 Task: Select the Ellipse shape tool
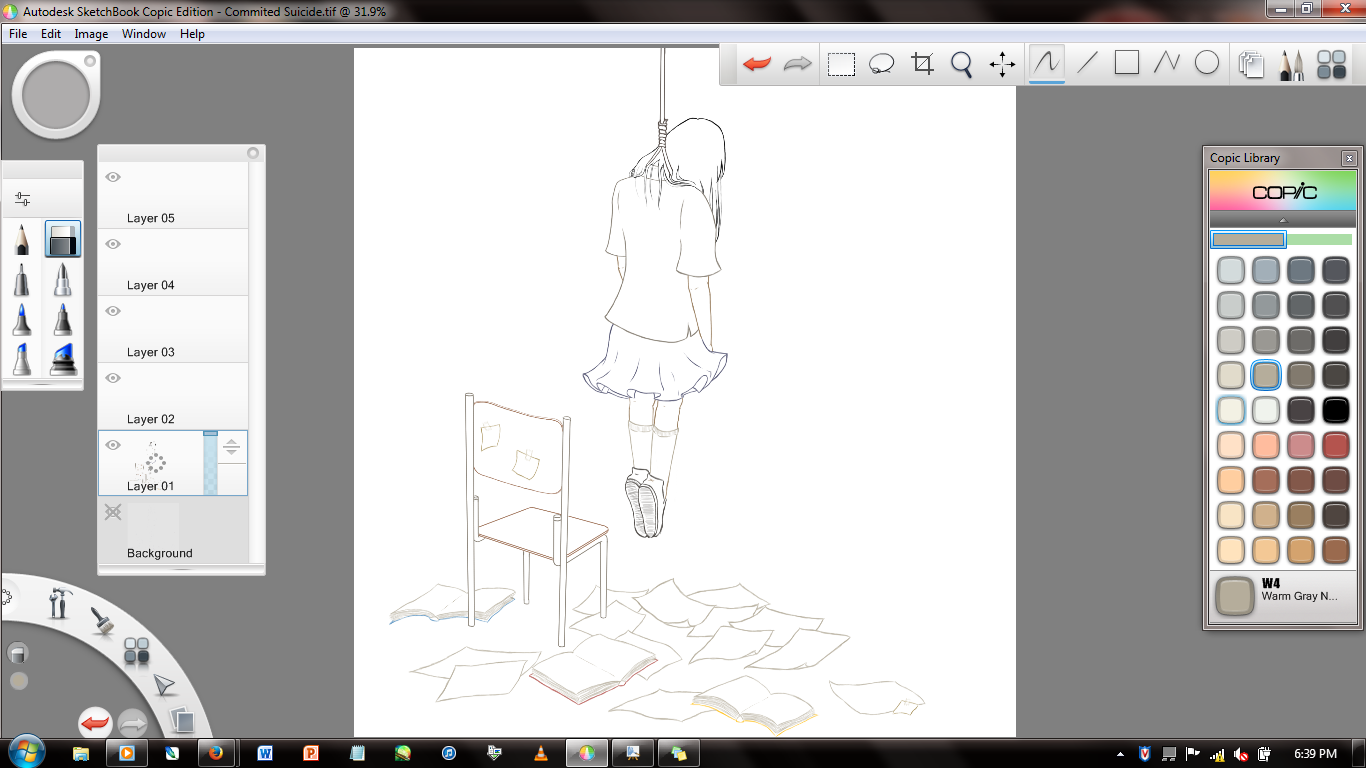(1207, 63)
